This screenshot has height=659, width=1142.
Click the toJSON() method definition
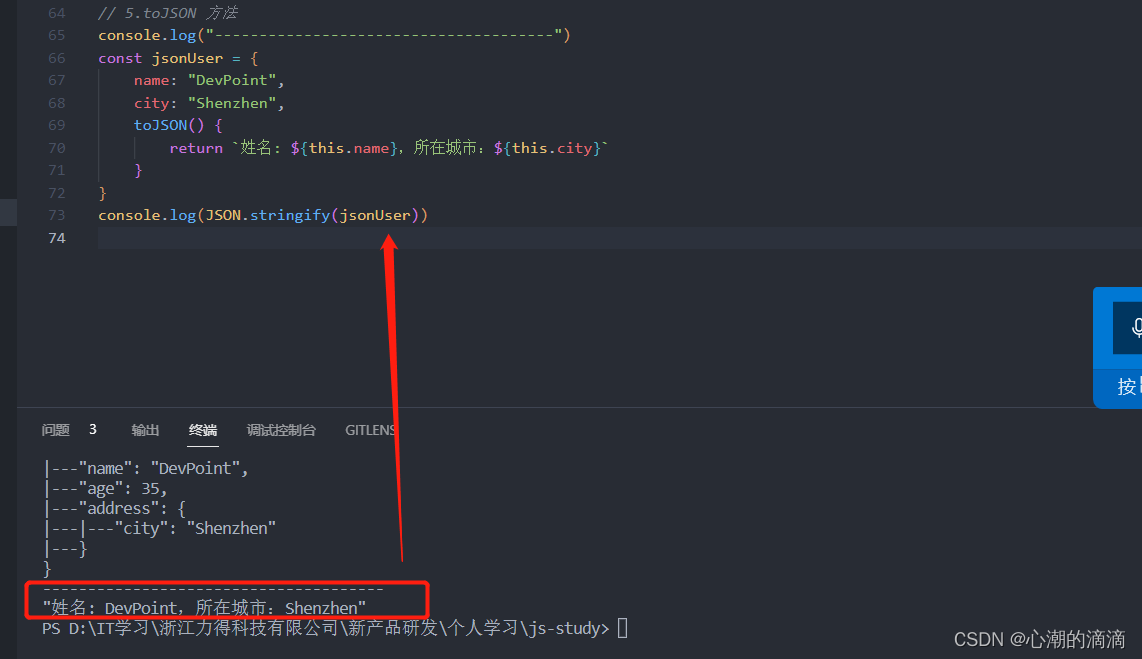[178, 125]
